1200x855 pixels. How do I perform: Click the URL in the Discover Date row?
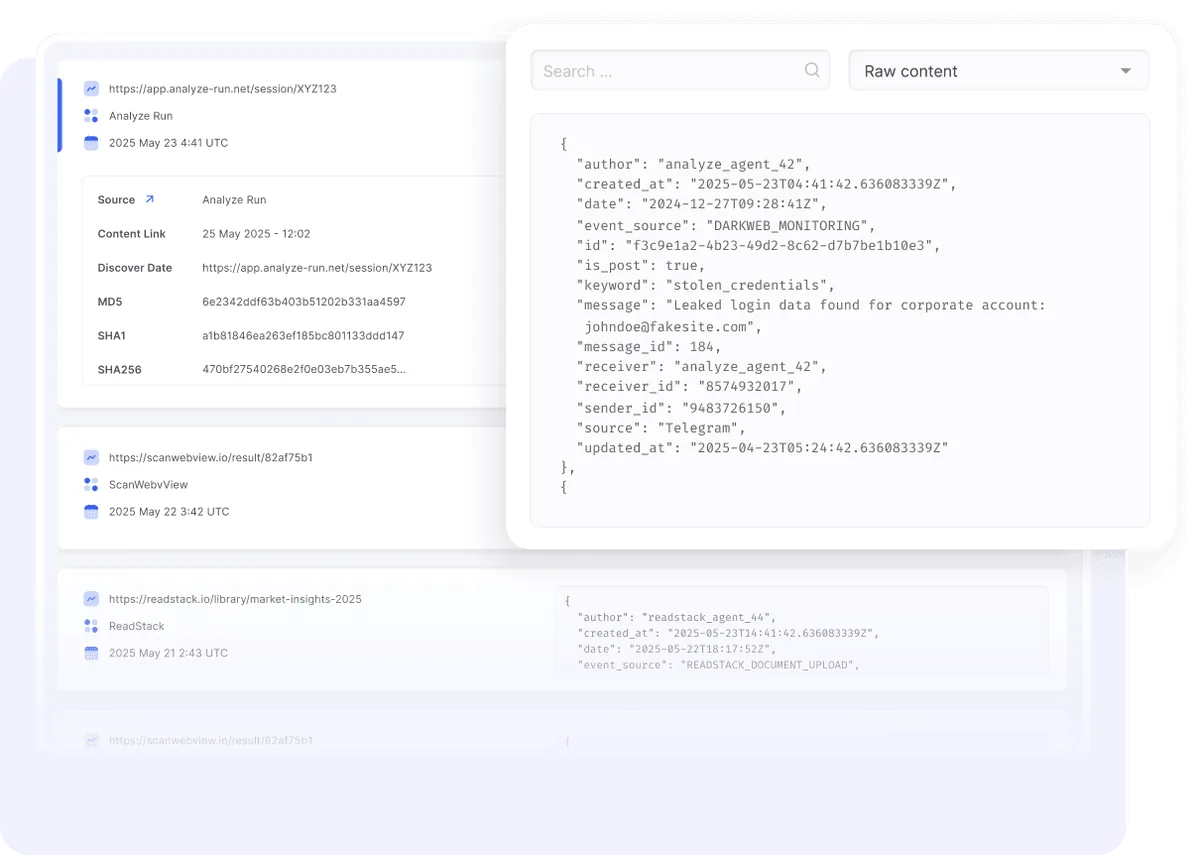click(x=316, y=268)
